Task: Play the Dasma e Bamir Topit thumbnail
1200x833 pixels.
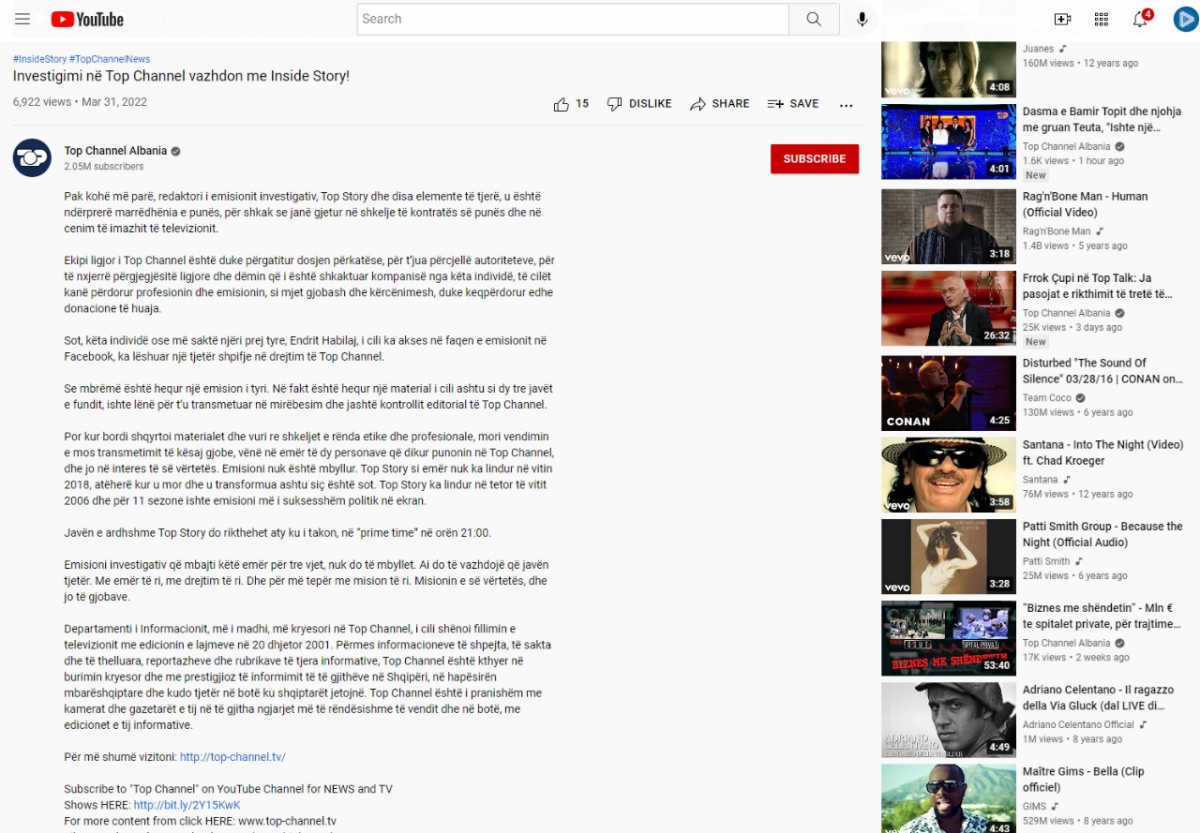Action: point(948,141)
